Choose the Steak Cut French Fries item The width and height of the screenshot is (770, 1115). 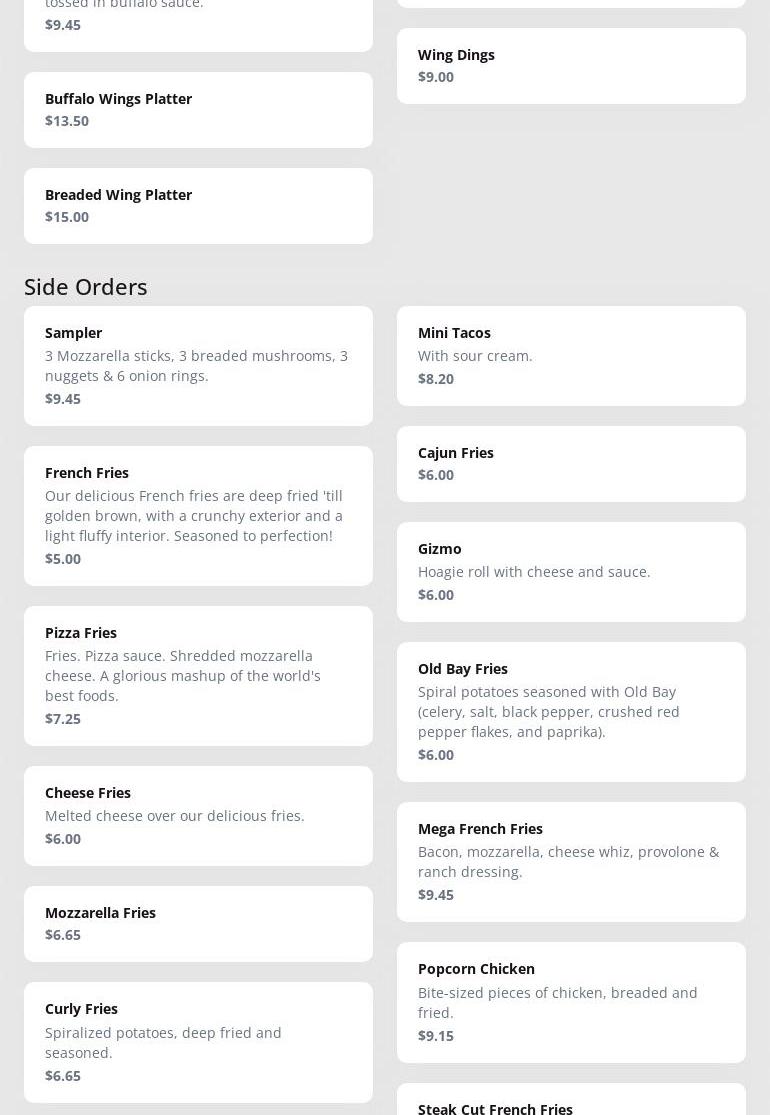pos(571,1099)
